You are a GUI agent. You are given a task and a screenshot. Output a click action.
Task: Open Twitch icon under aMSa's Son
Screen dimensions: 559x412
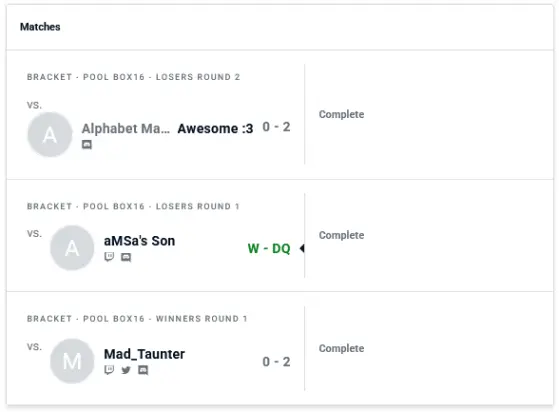coord(109,257)
